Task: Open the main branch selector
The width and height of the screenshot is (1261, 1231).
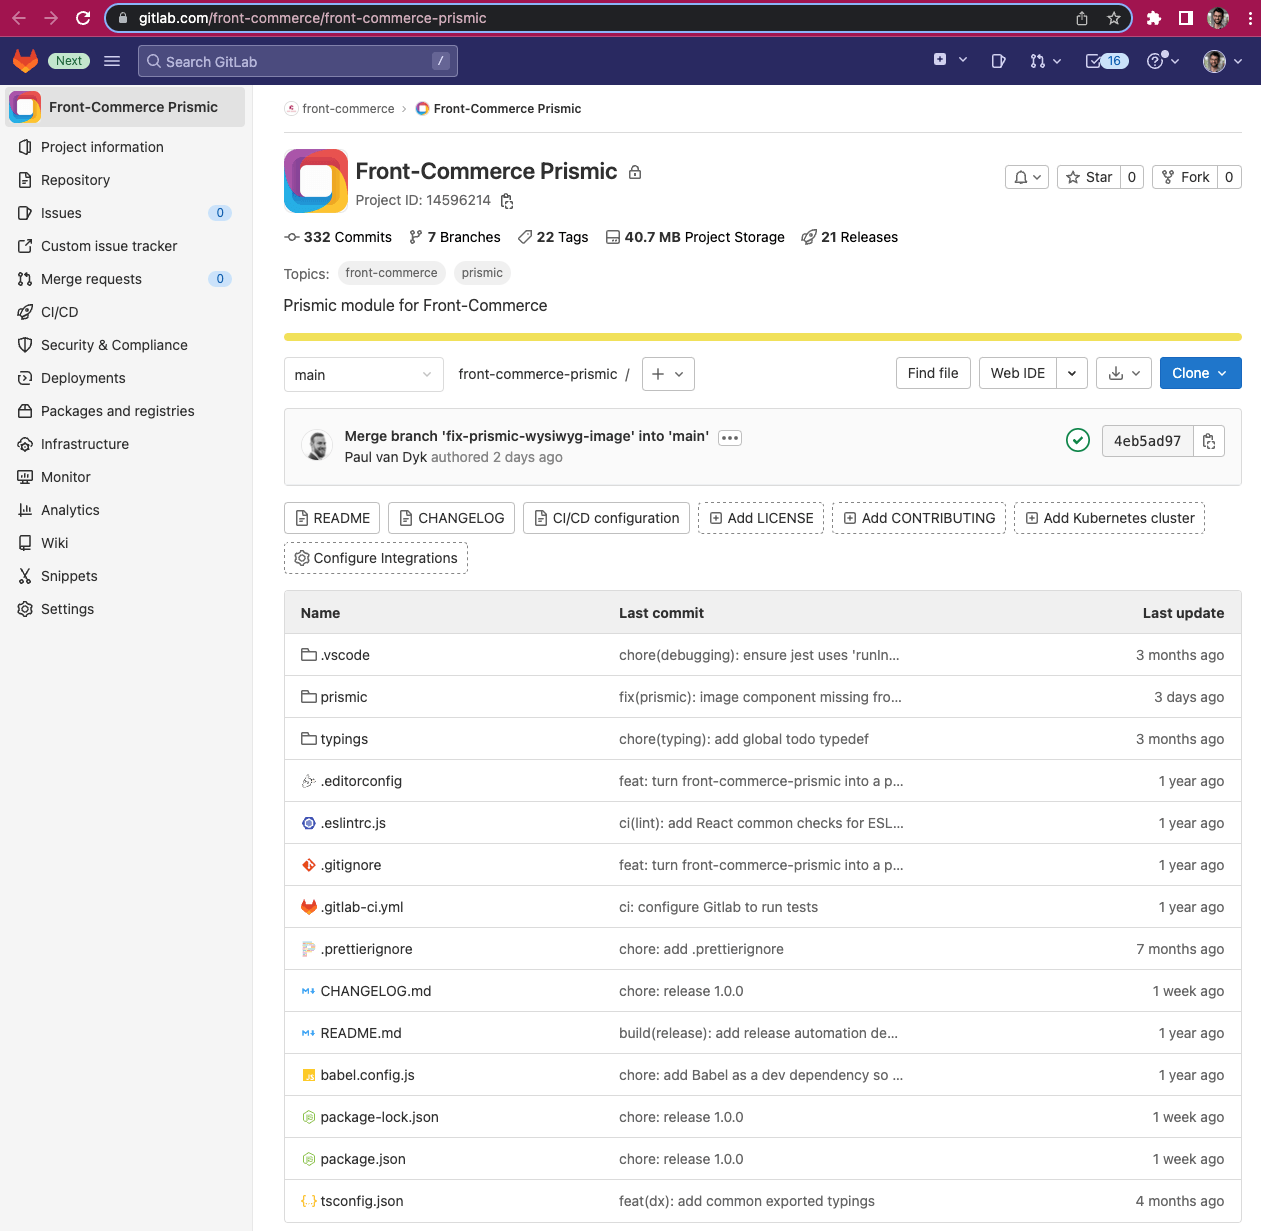Action: pos(364,374)
